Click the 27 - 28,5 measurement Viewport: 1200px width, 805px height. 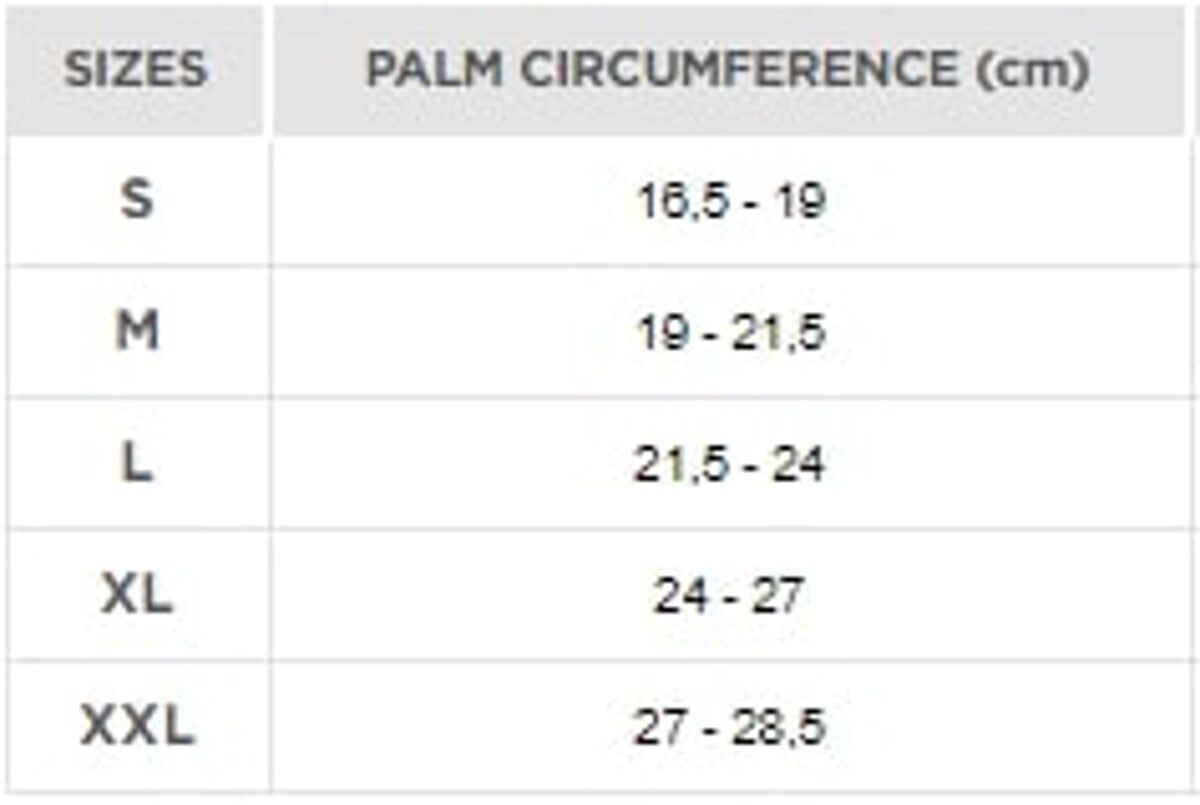tap(729, 728)
